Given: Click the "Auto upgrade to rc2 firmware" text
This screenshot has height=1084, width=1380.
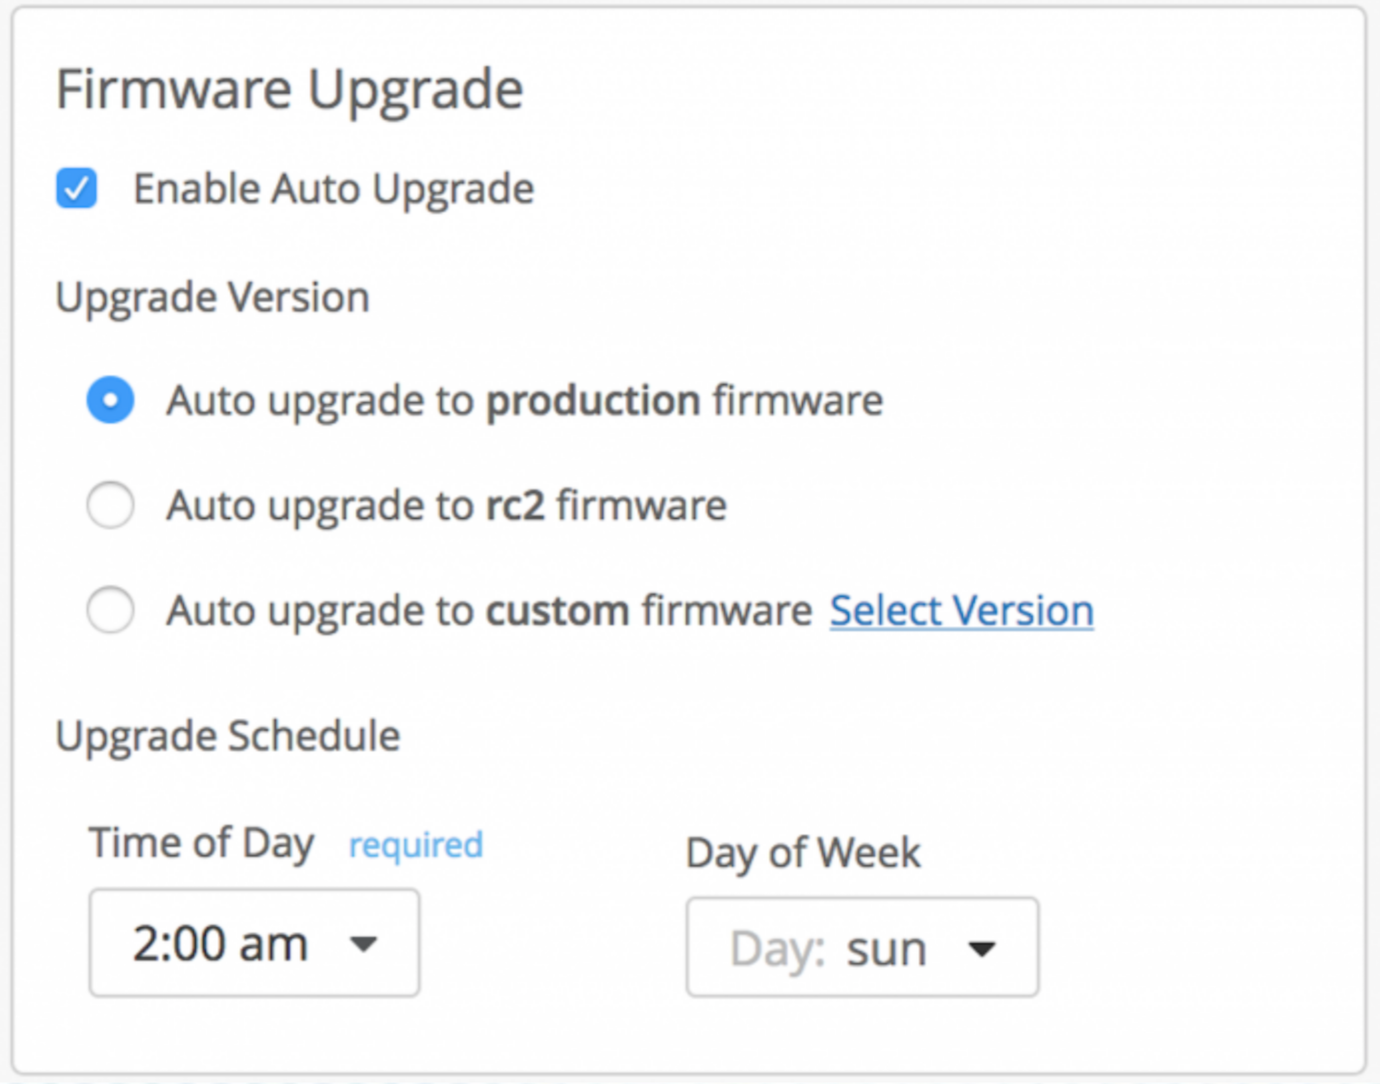Looking at the screenshot, I should (446, 505).
